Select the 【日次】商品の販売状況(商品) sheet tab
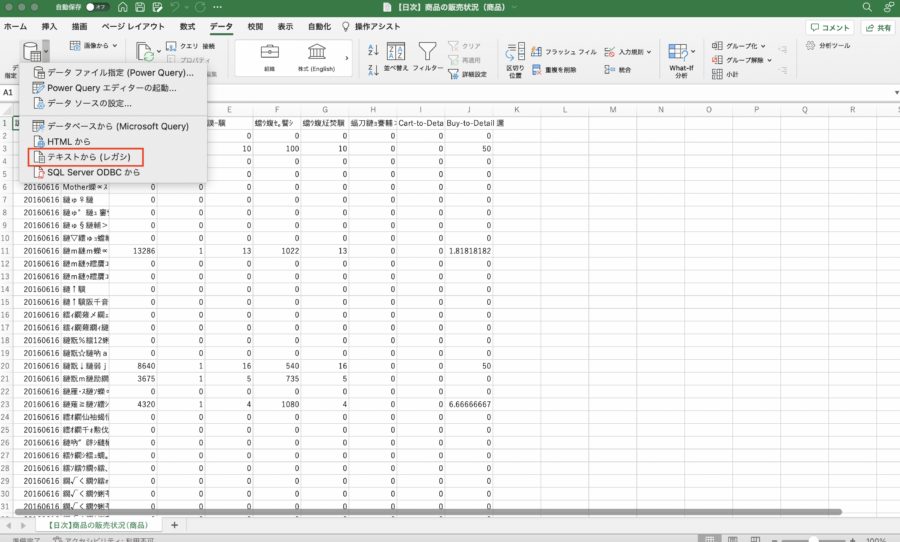Screen dimensions: 900x542 pyautogui.click(x=98, y=525)
